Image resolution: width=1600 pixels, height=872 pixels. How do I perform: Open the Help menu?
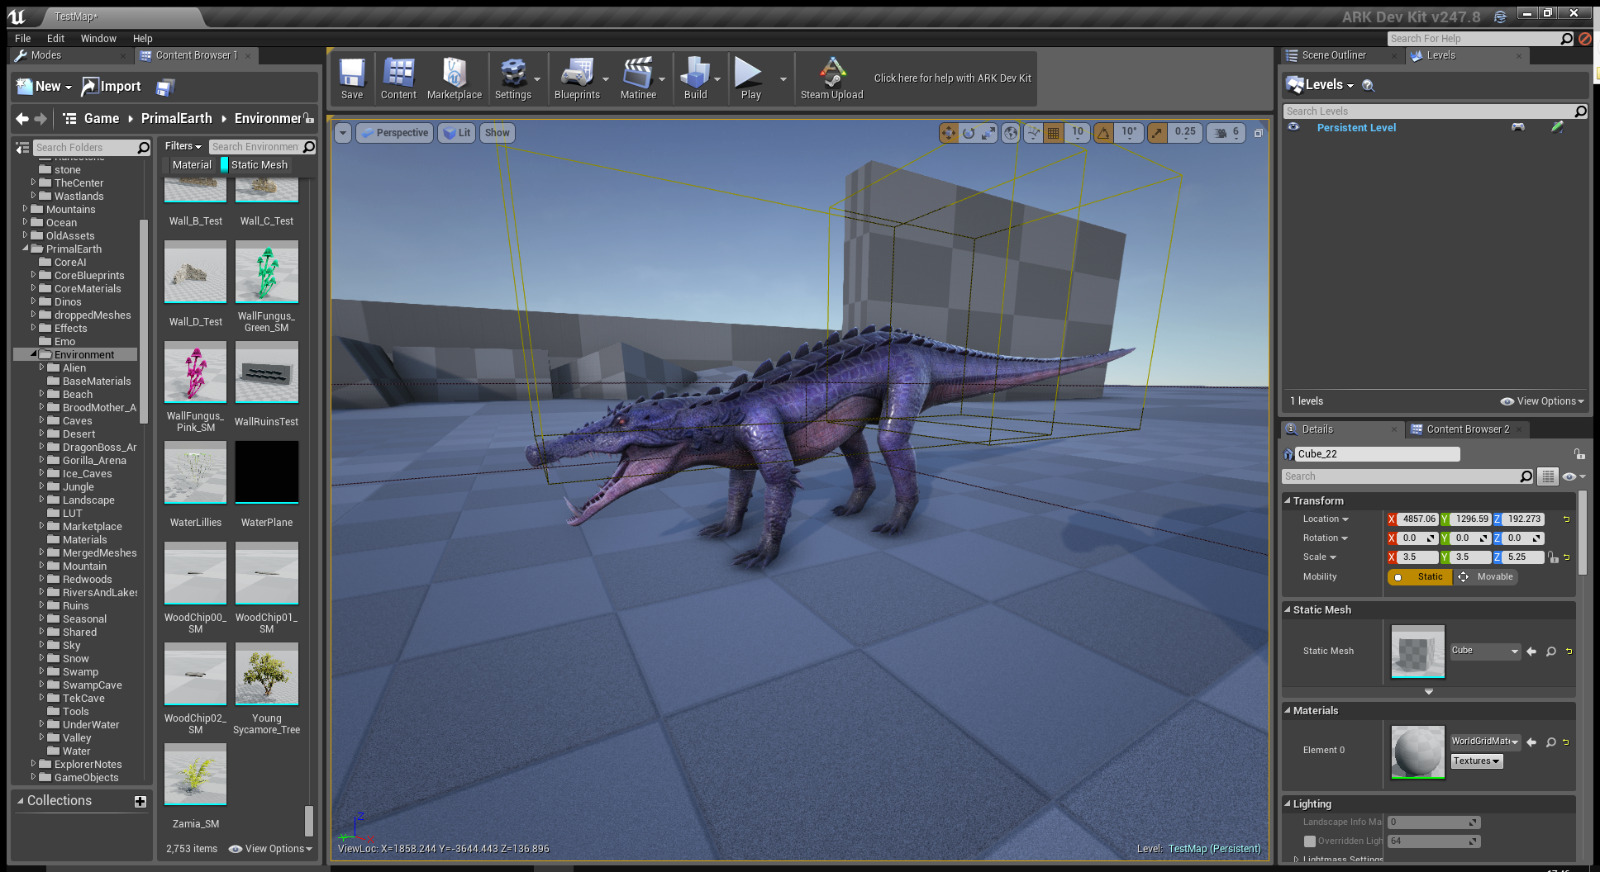[143, 38]
